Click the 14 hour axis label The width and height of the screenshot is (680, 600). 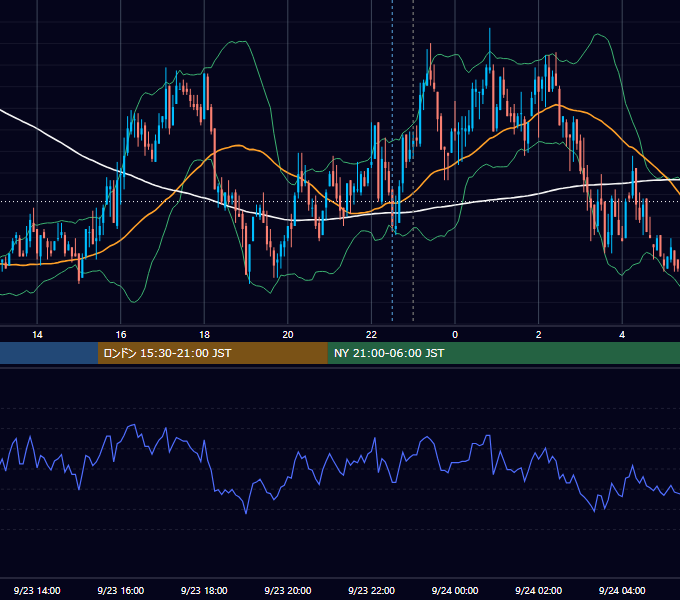37,335
